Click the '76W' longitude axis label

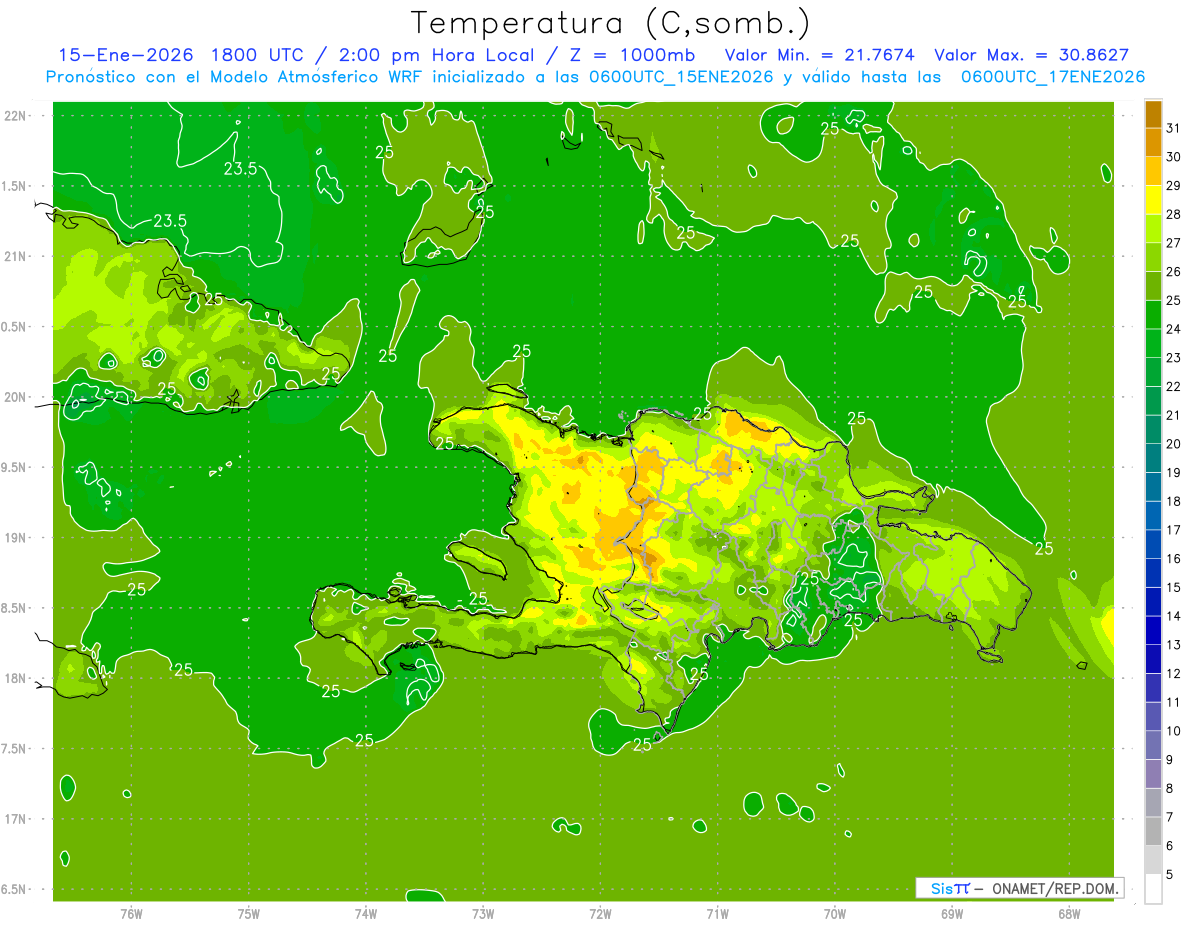pyautogui.click(x=131, y=914)
